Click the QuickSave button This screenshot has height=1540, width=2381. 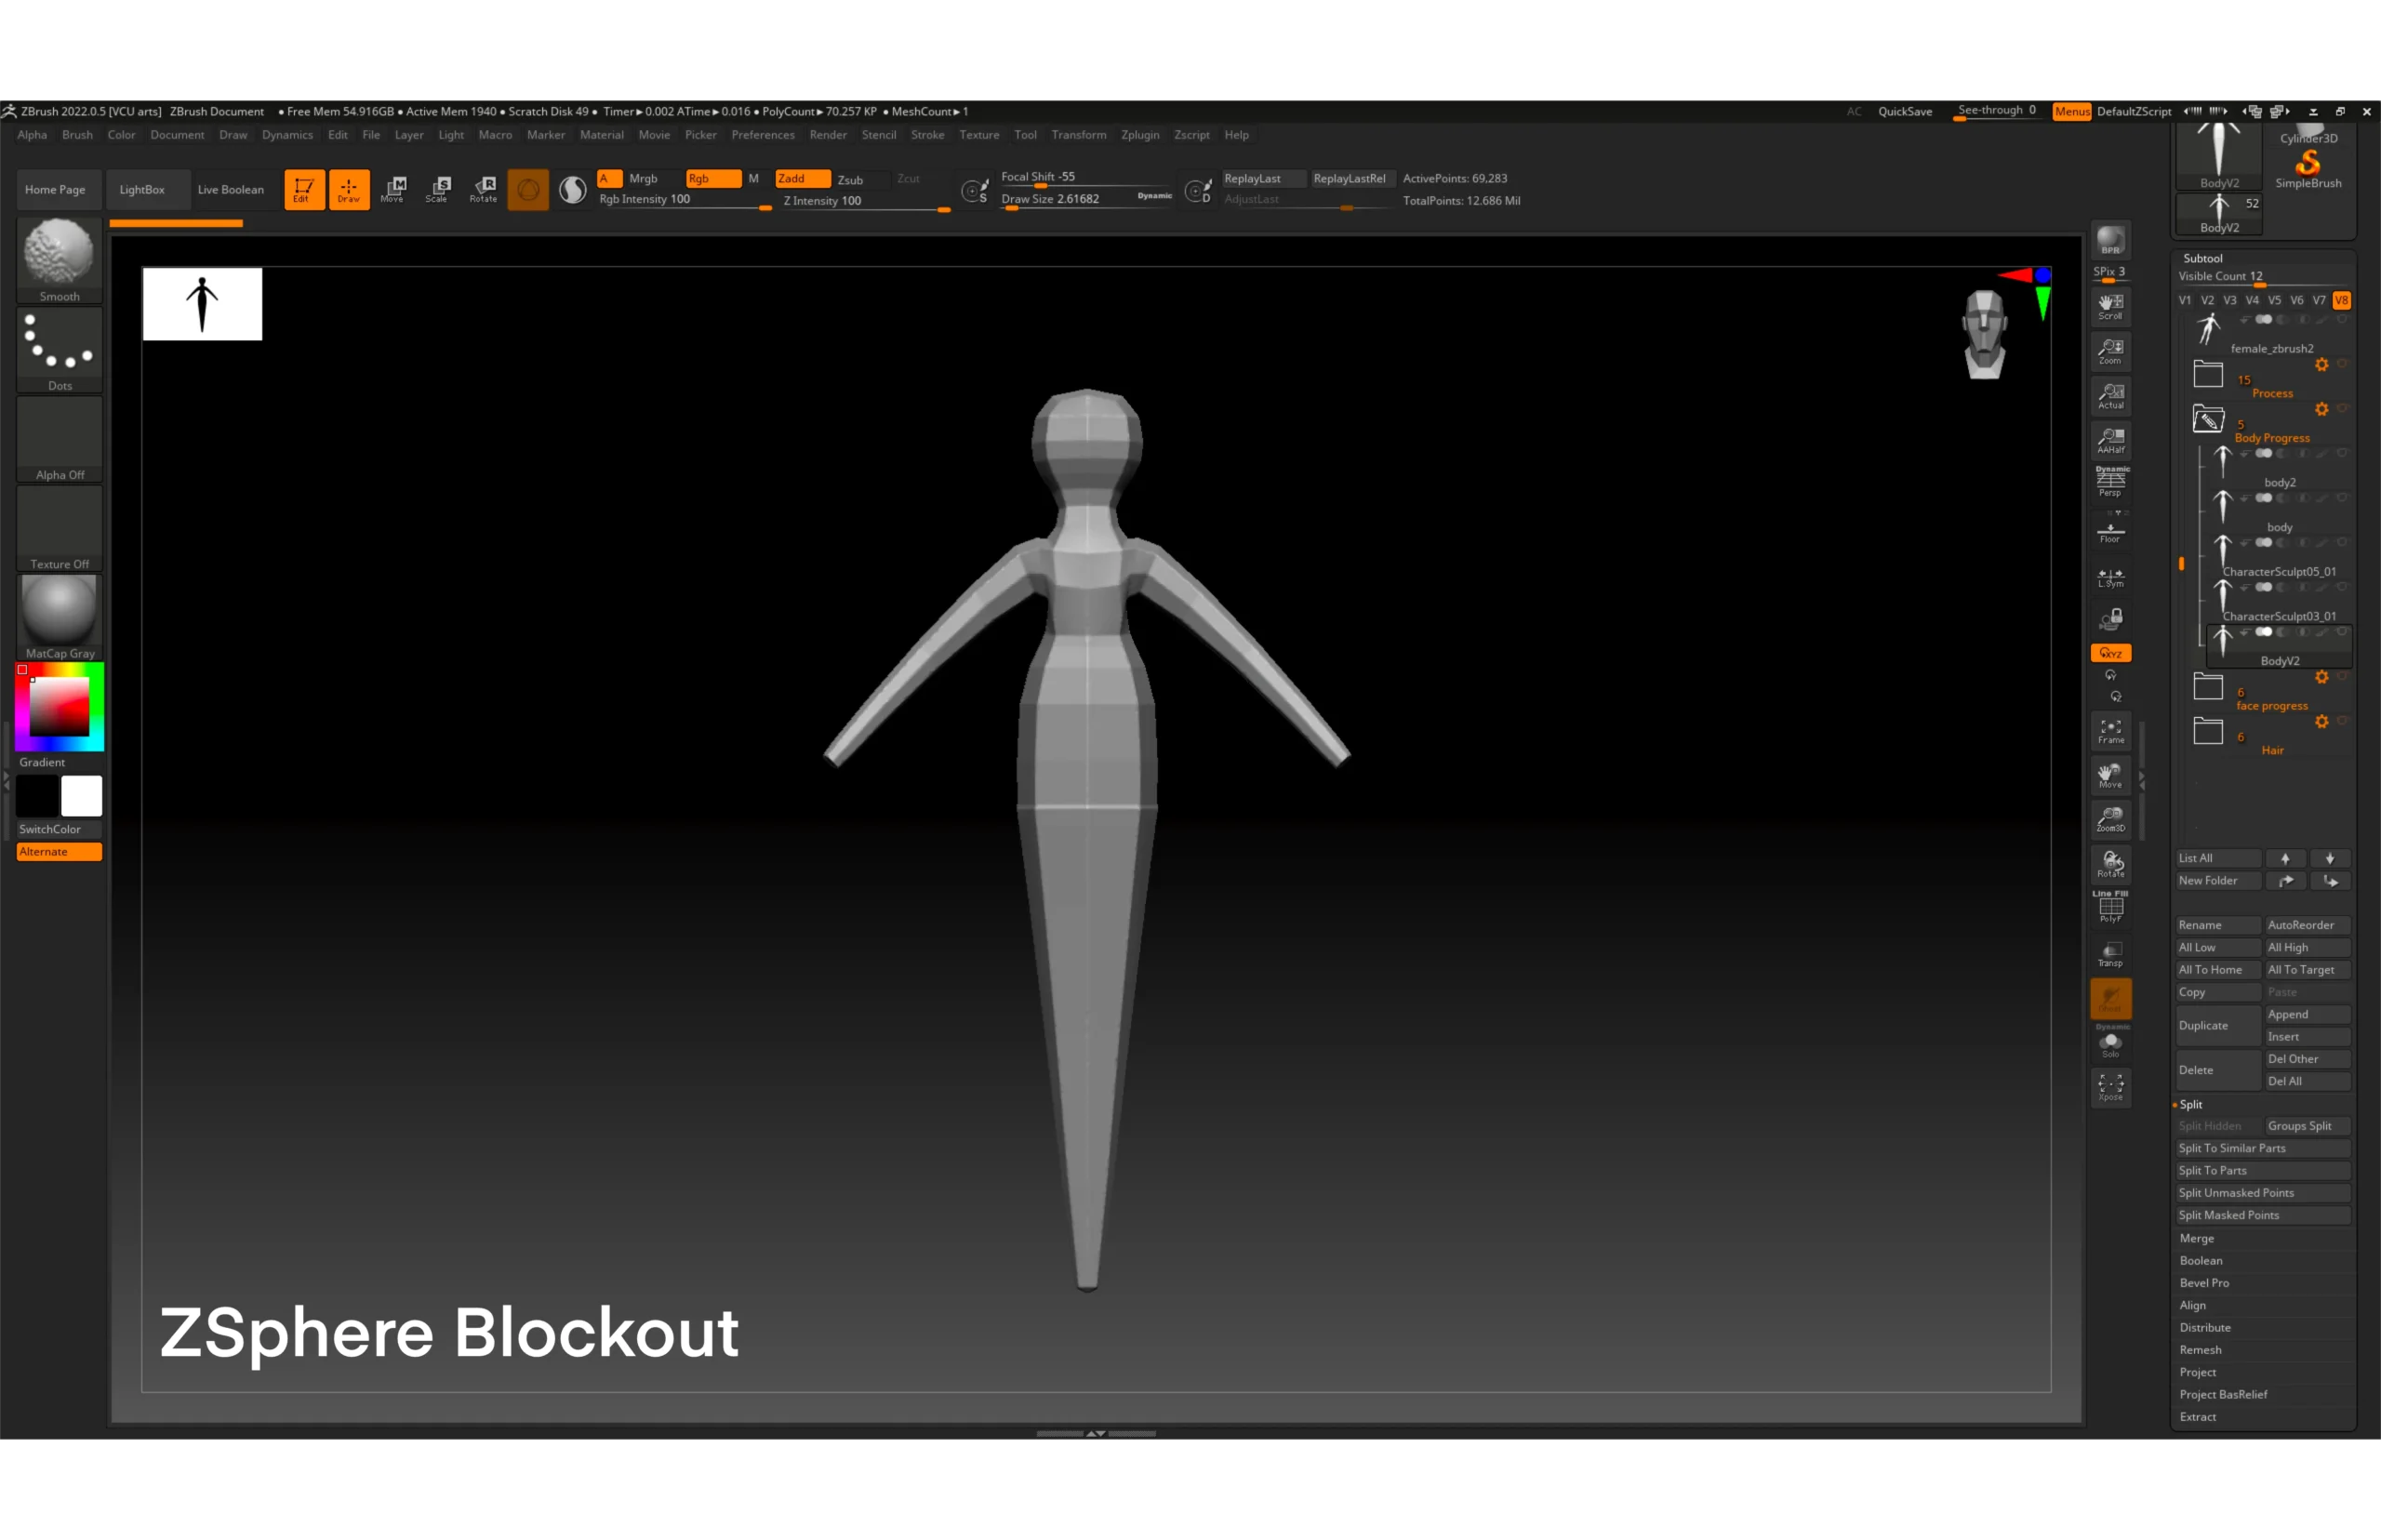click(x=1904, y=111)
